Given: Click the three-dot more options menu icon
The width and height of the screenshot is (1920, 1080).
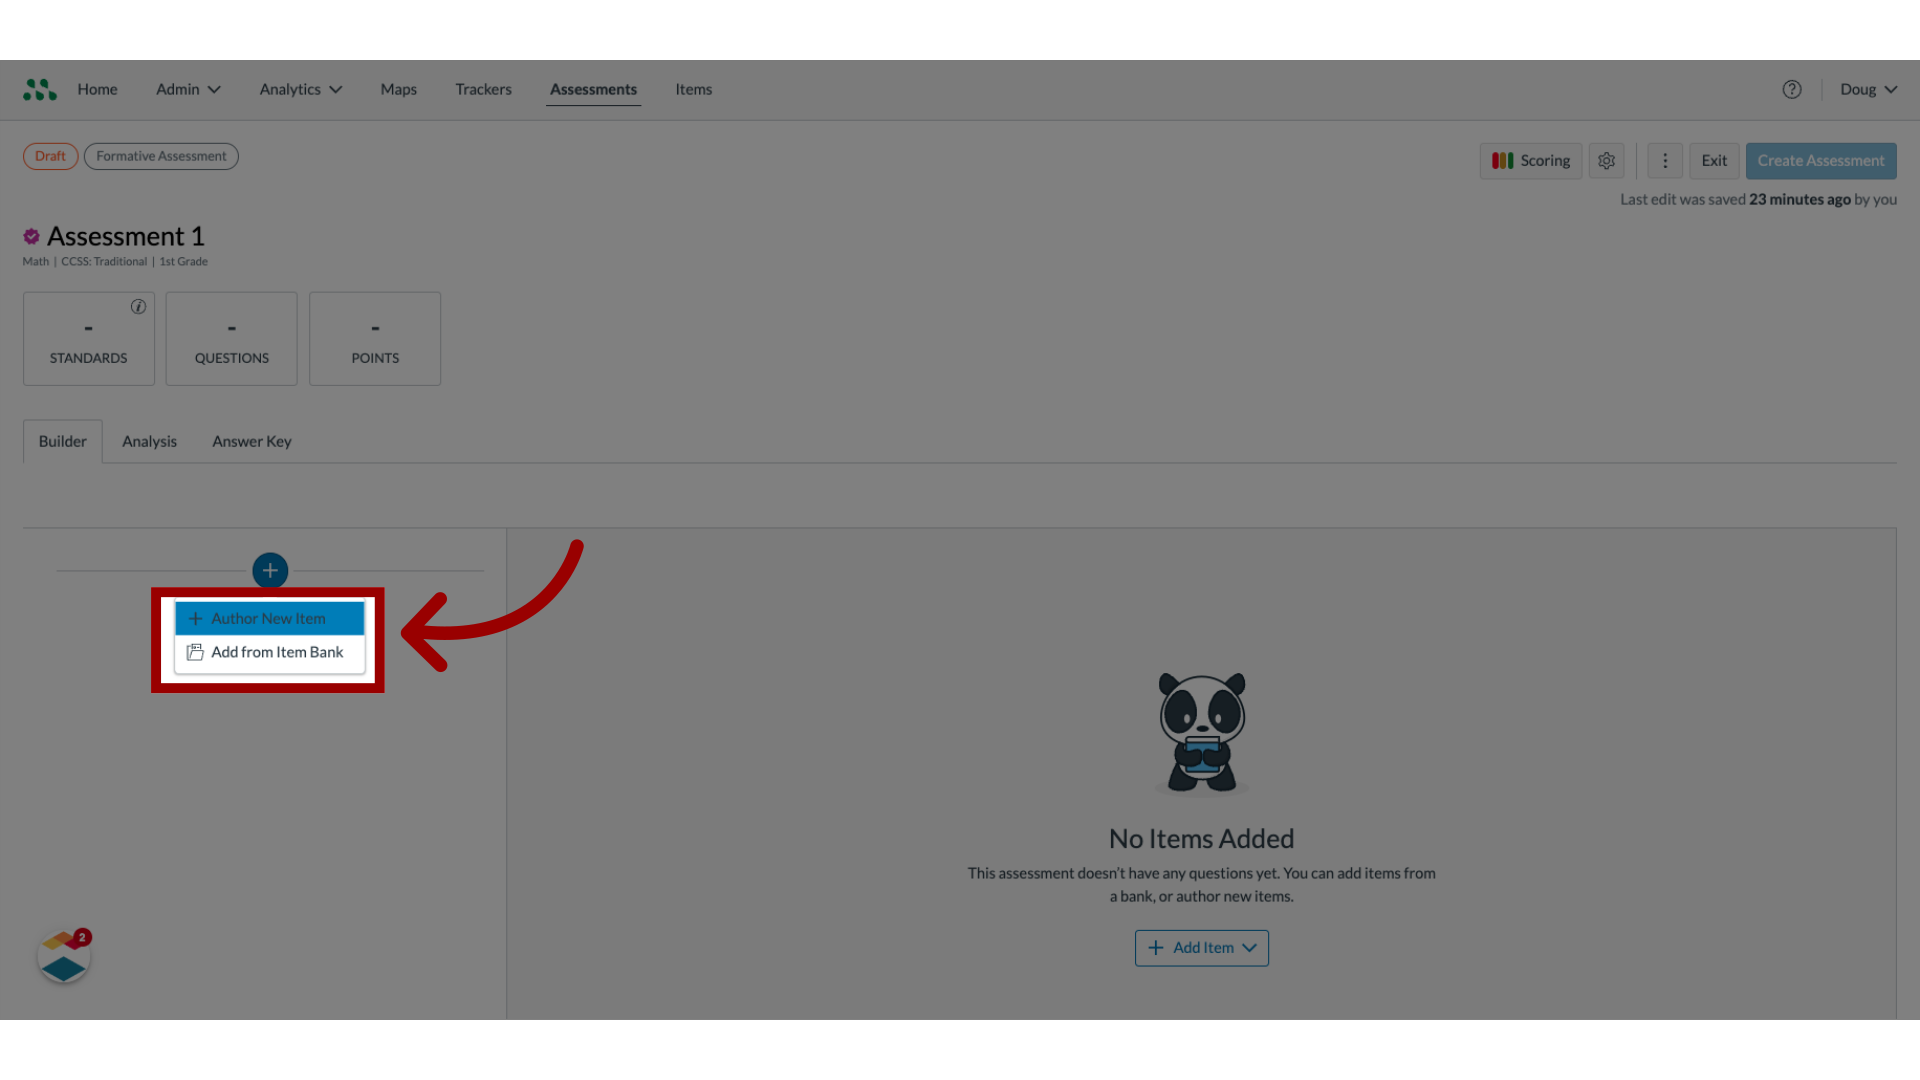Looking at the screenshot, I should [x=1664, y=160].
